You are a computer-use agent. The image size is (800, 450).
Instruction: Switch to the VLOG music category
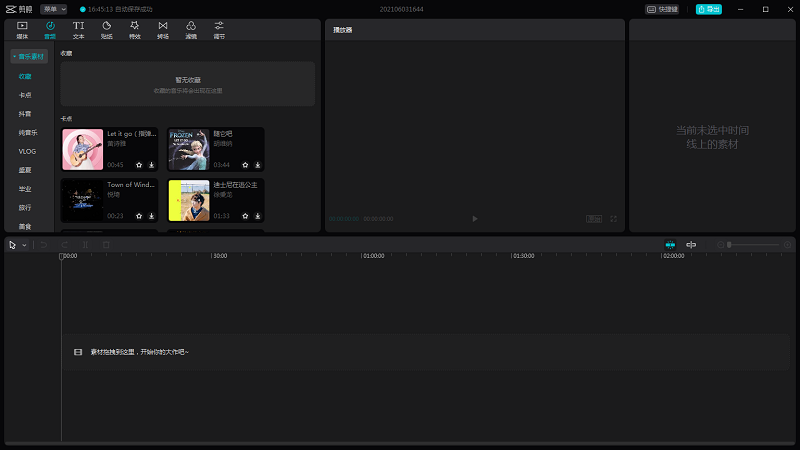[27, 151]
